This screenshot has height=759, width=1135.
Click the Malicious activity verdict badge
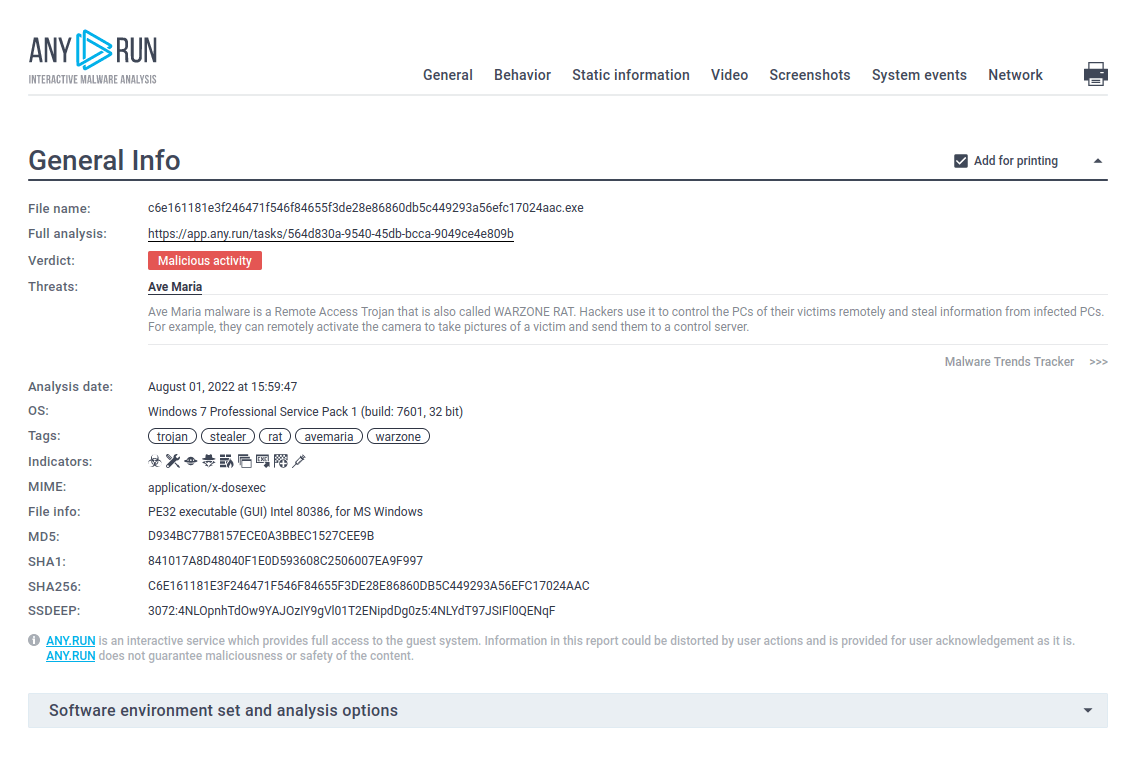click(205, 261)
